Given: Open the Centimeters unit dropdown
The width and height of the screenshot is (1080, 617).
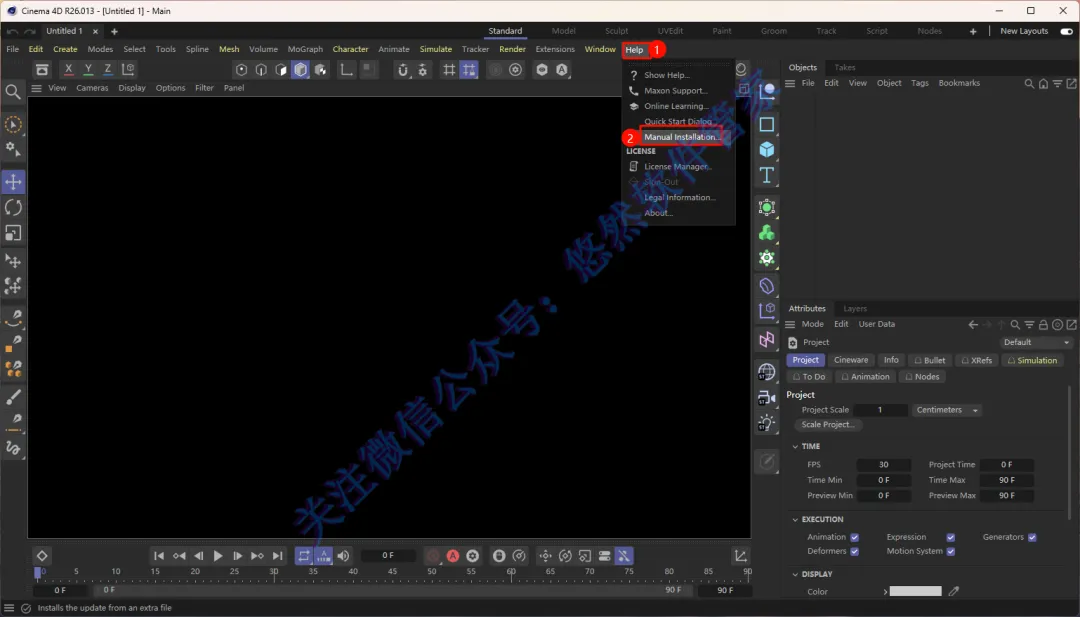Looking at the screenshot, I should click(947, 410).
